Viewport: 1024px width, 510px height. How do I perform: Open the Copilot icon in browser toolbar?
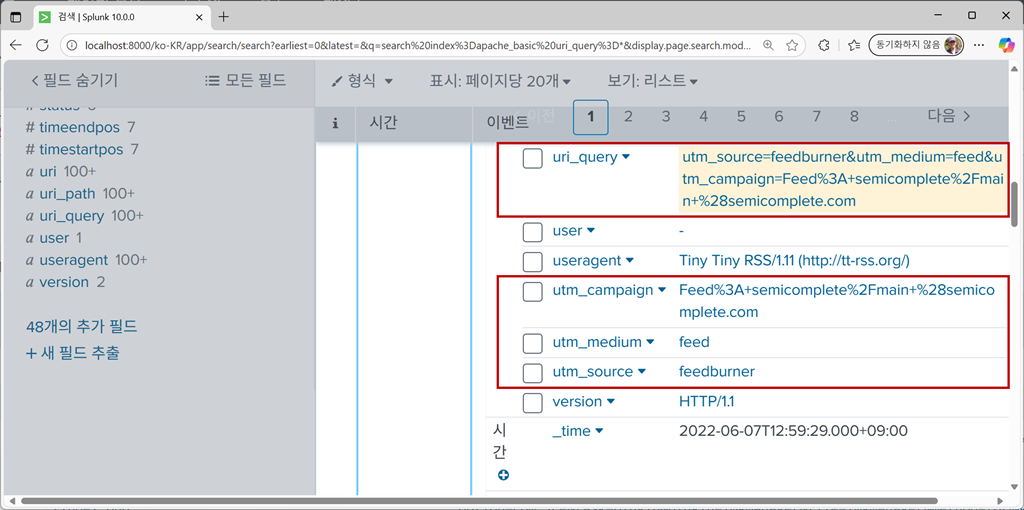click(1006, 45)
